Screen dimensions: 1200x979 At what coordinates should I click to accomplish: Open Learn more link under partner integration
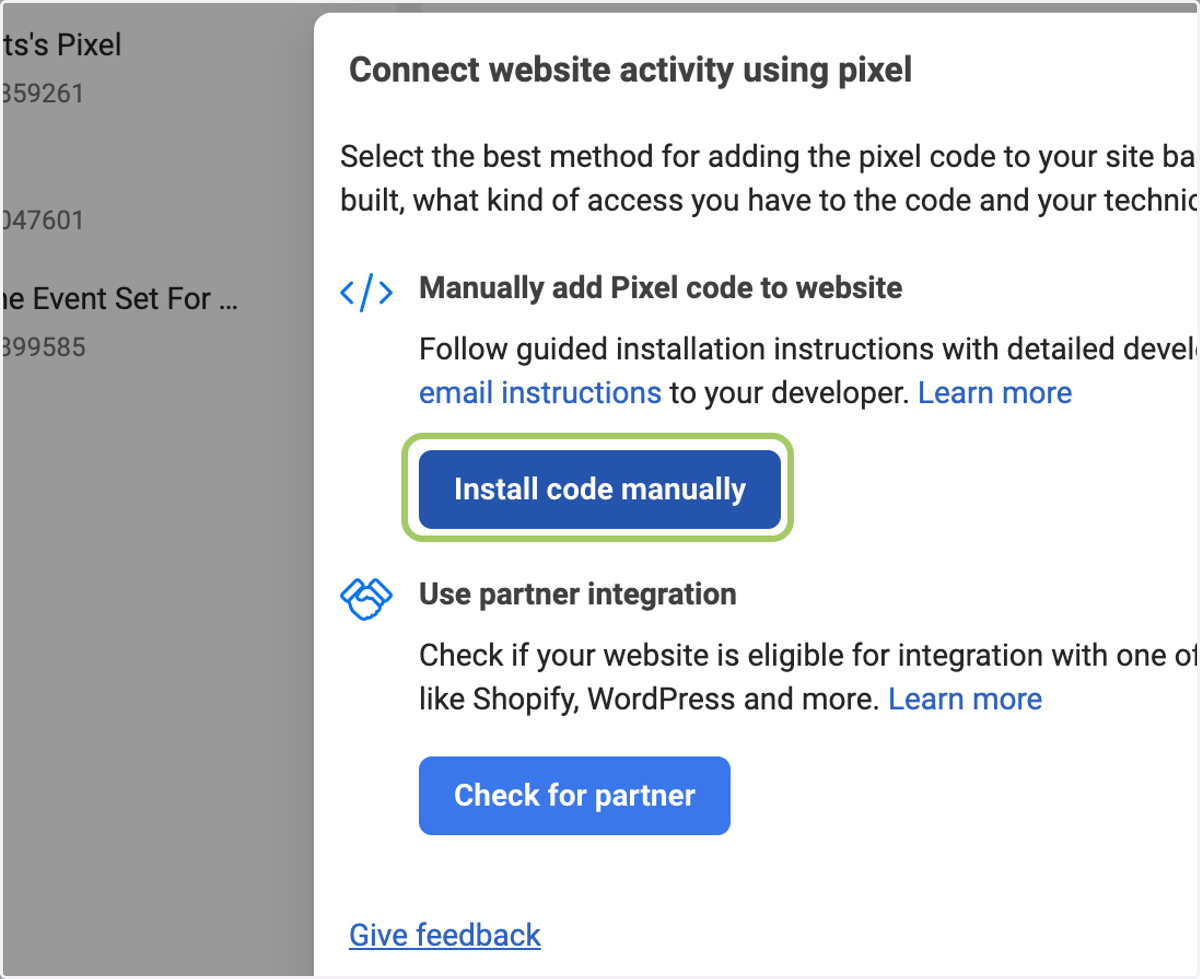[965, 698]
